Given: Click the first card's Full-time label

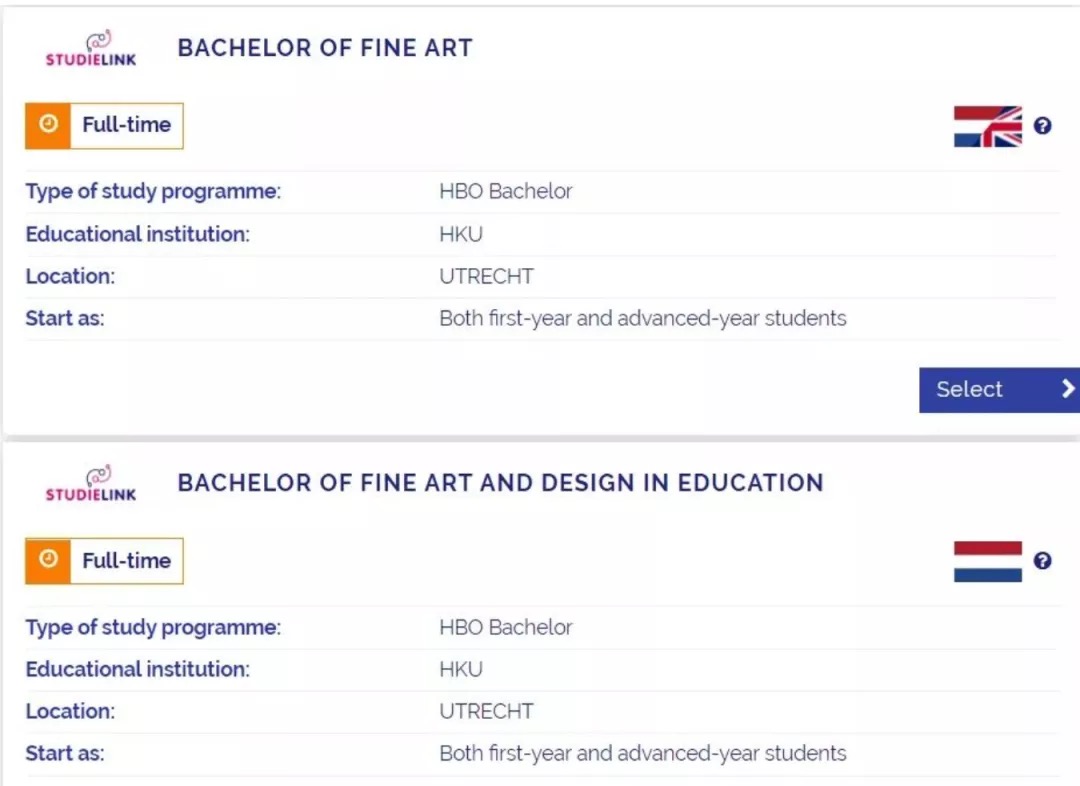Looking at the screenshot, I should coord(127,125).
